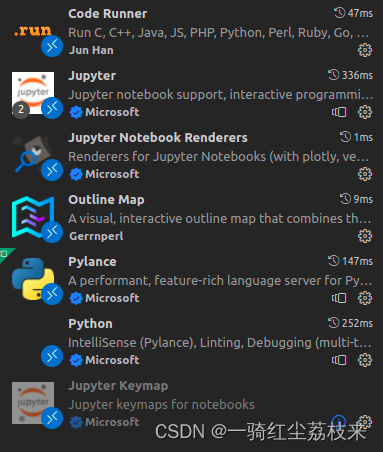Click sync-ignored icon on Pylance row
383x452 pixels.
point(339,298)
